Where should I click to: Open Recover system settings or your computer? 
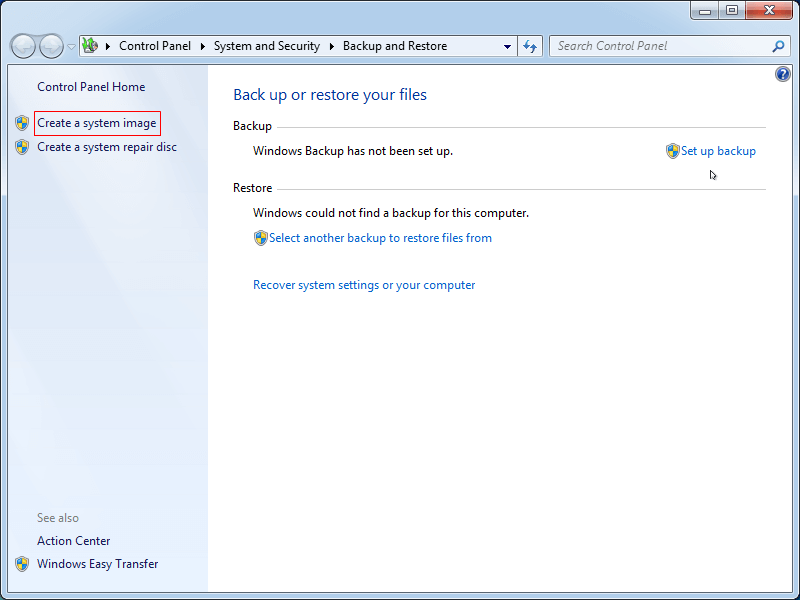364,285
